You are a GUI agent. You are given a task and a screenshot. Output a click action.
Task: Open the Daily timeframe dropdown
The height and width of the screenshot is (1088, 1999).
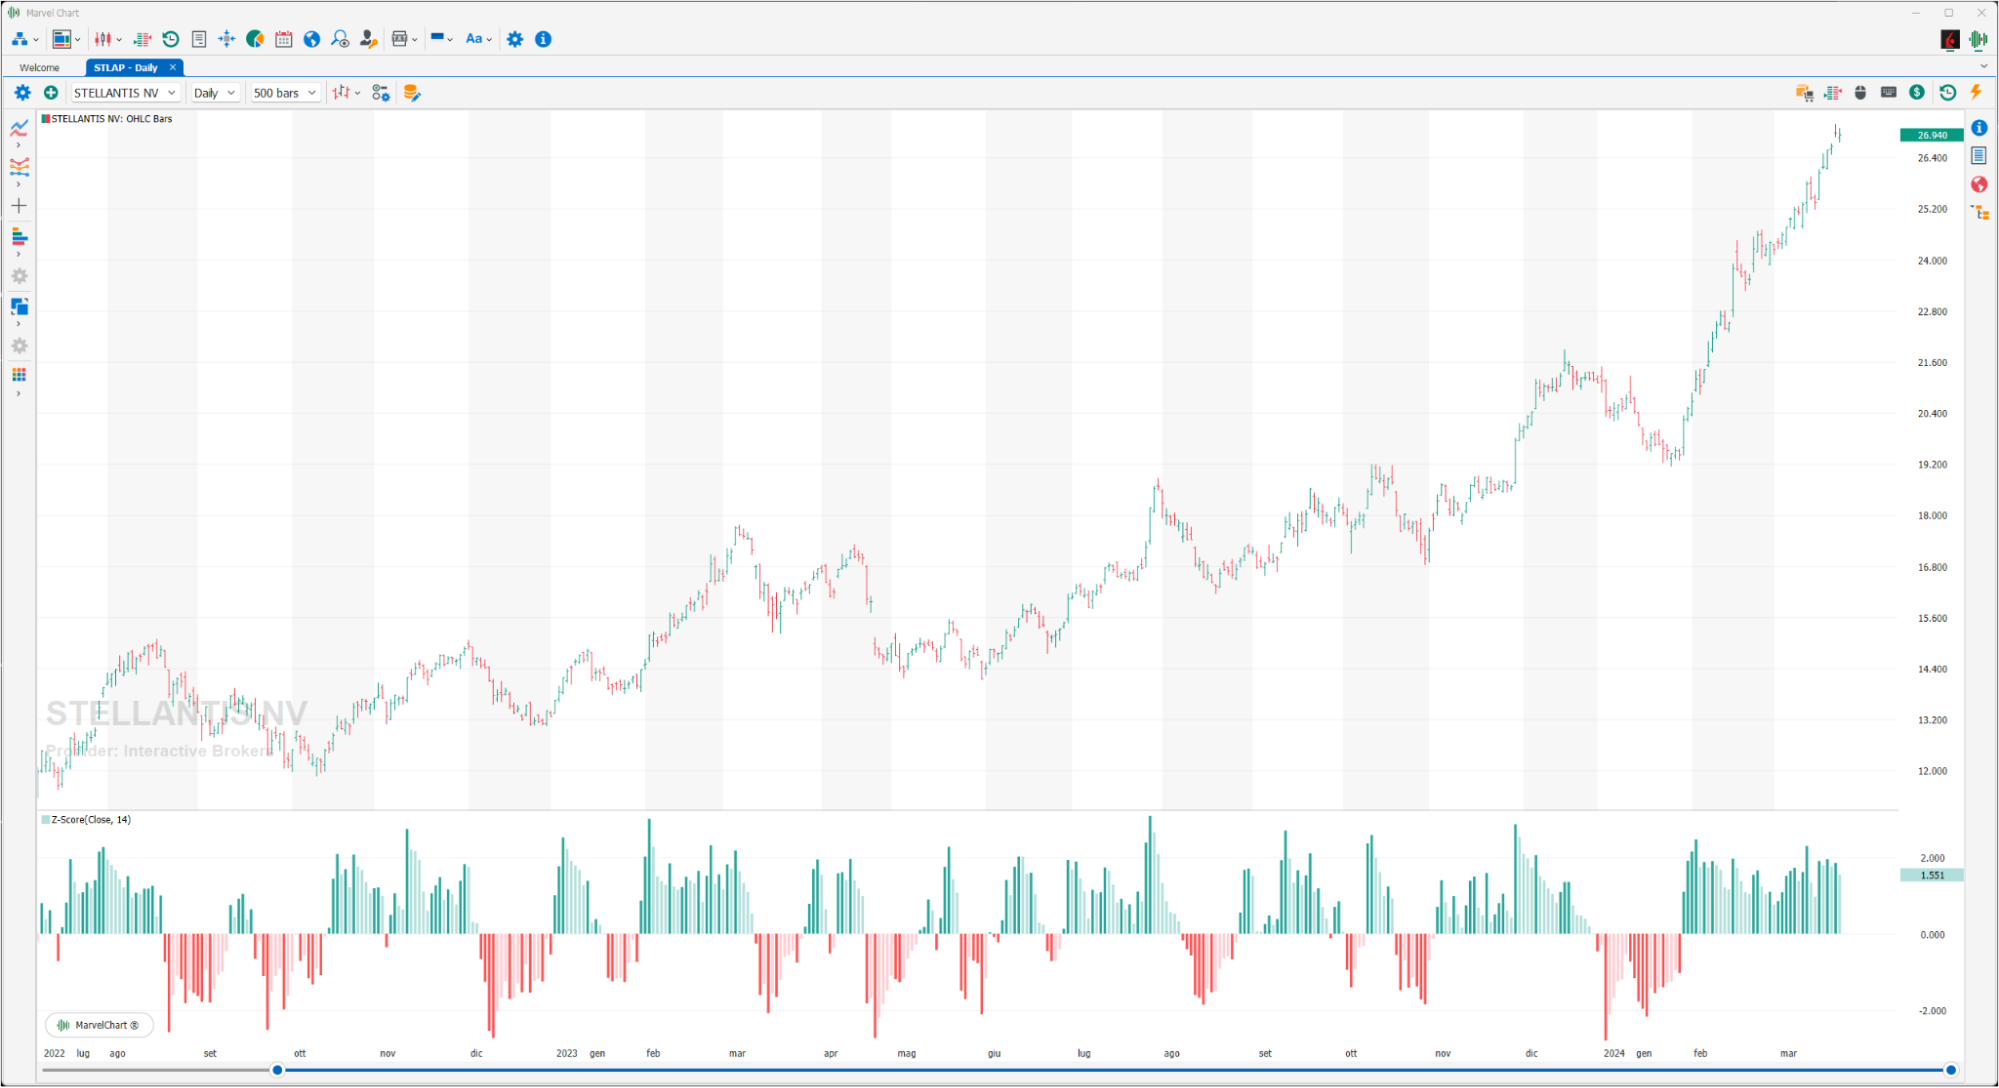(x=215, y=93)
